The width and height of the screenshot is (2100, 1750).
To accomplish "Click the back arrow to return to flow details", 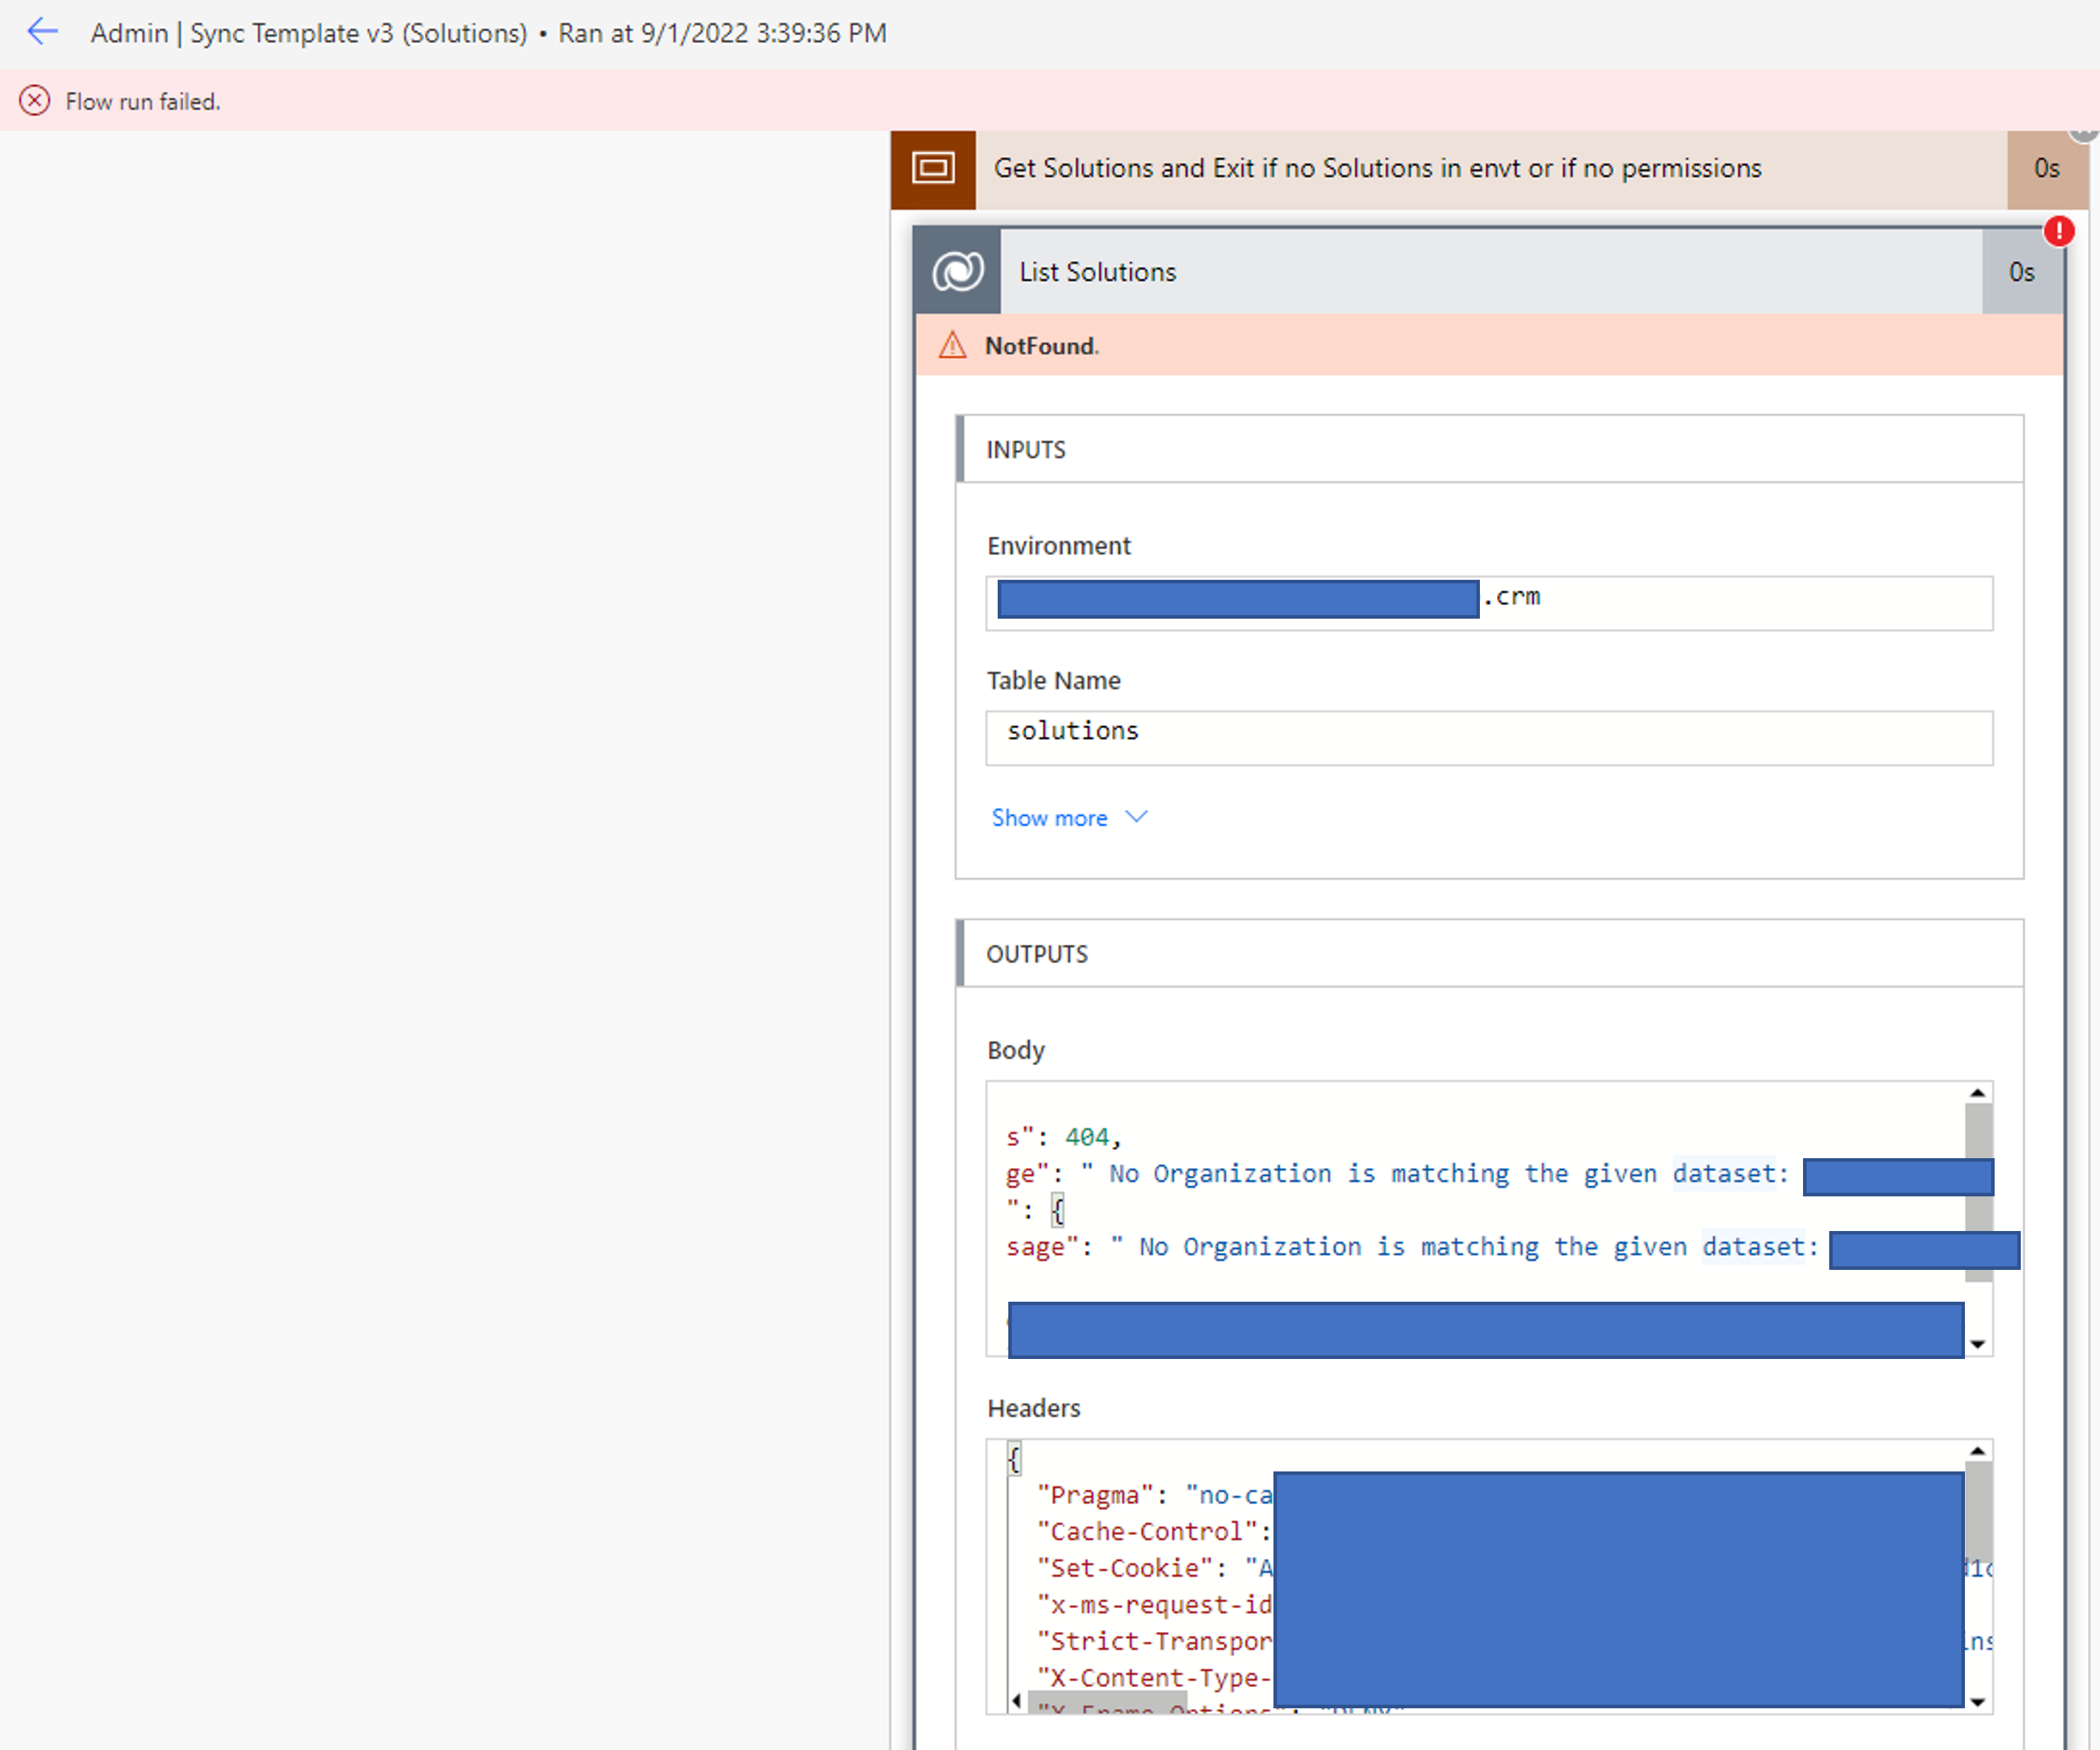I will point(42,32).
